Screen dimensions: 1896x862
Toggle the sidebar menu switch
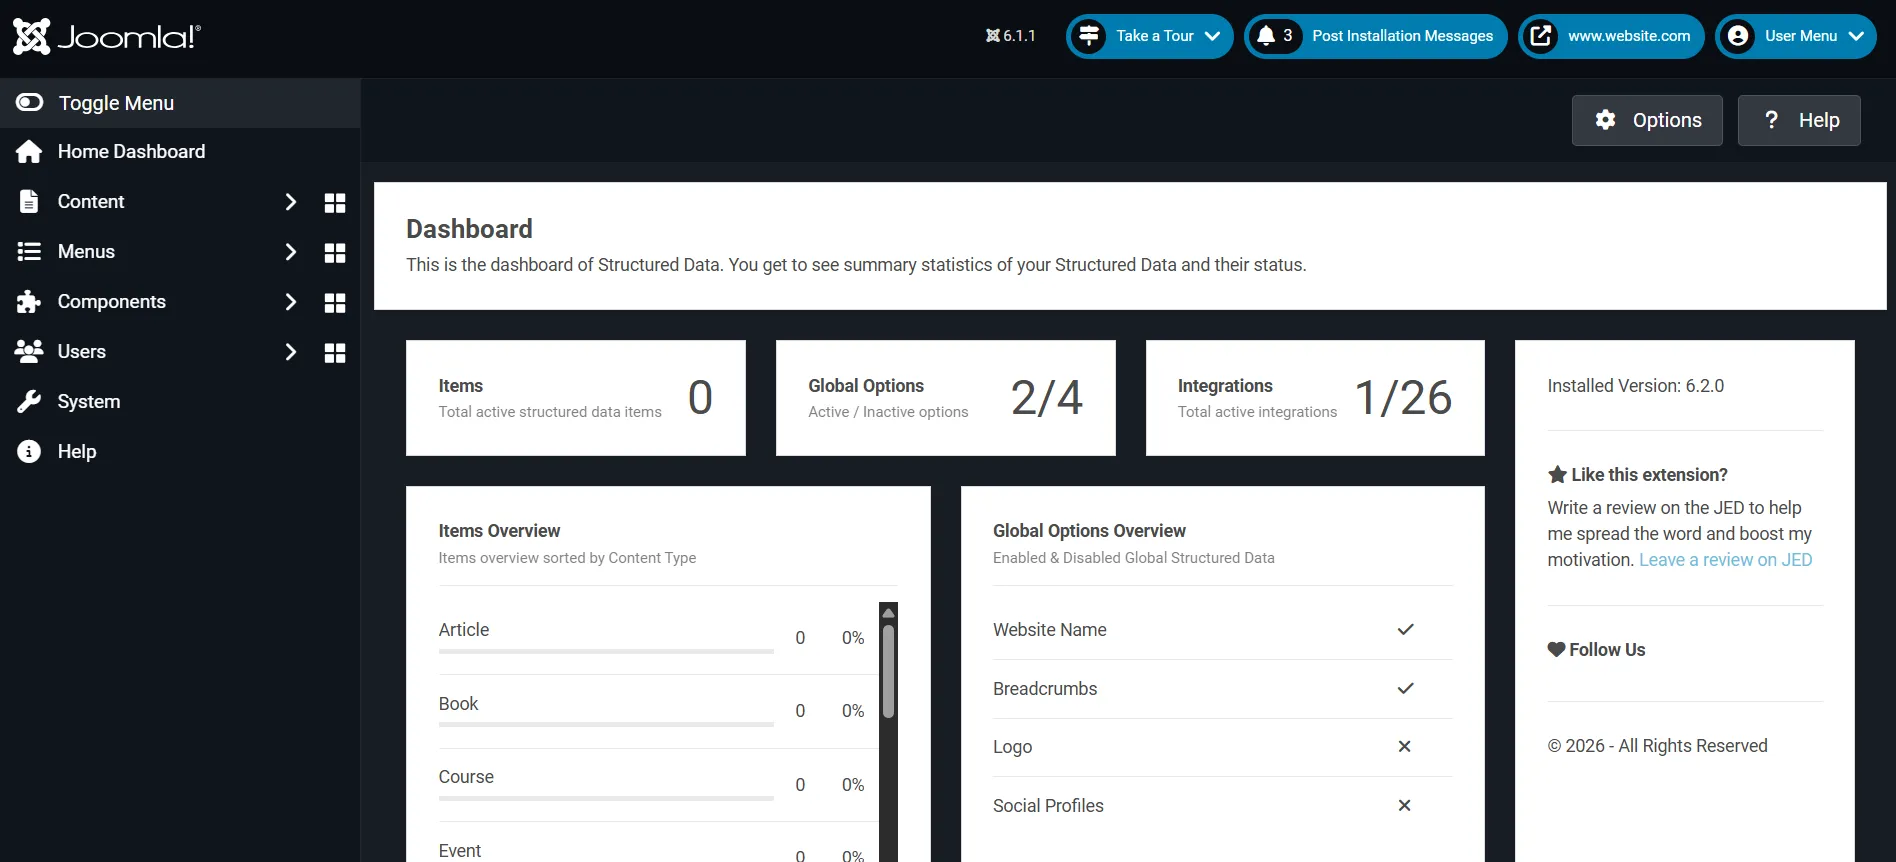[x=30, y=102]
